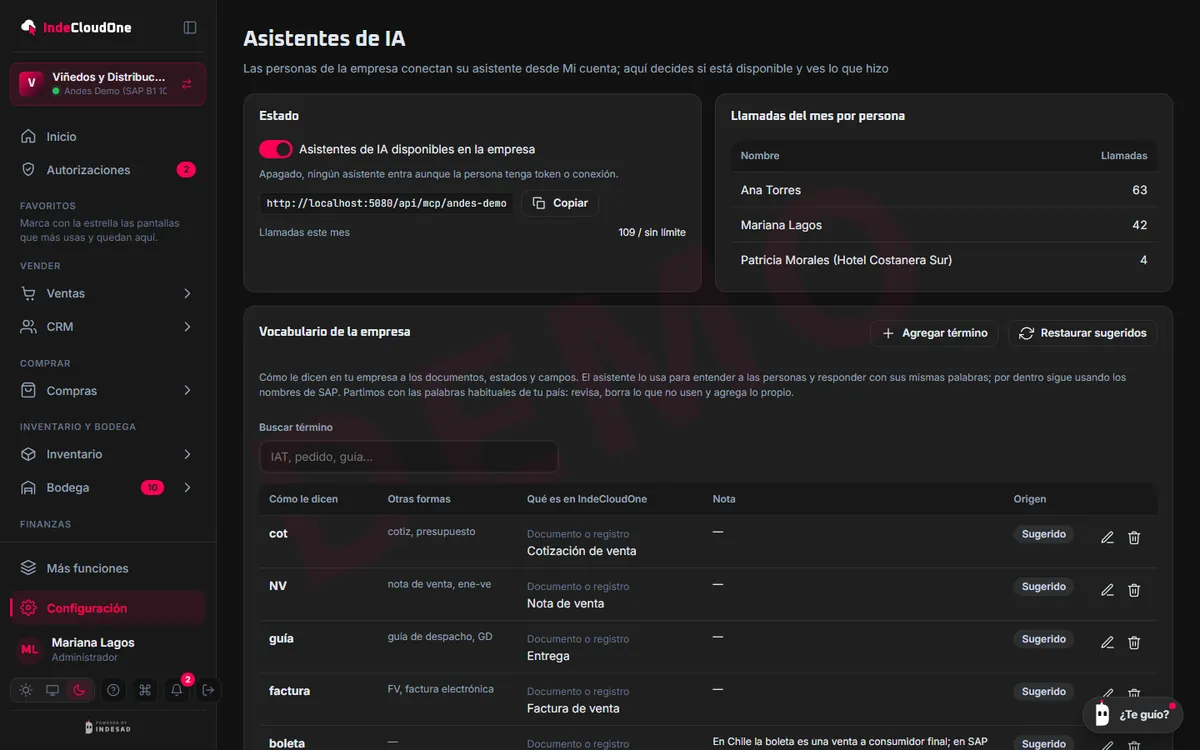Screen dimensions: 1200x750
Task: Click the "109 / sin límite" value
Action: click(x=652, y=232)
